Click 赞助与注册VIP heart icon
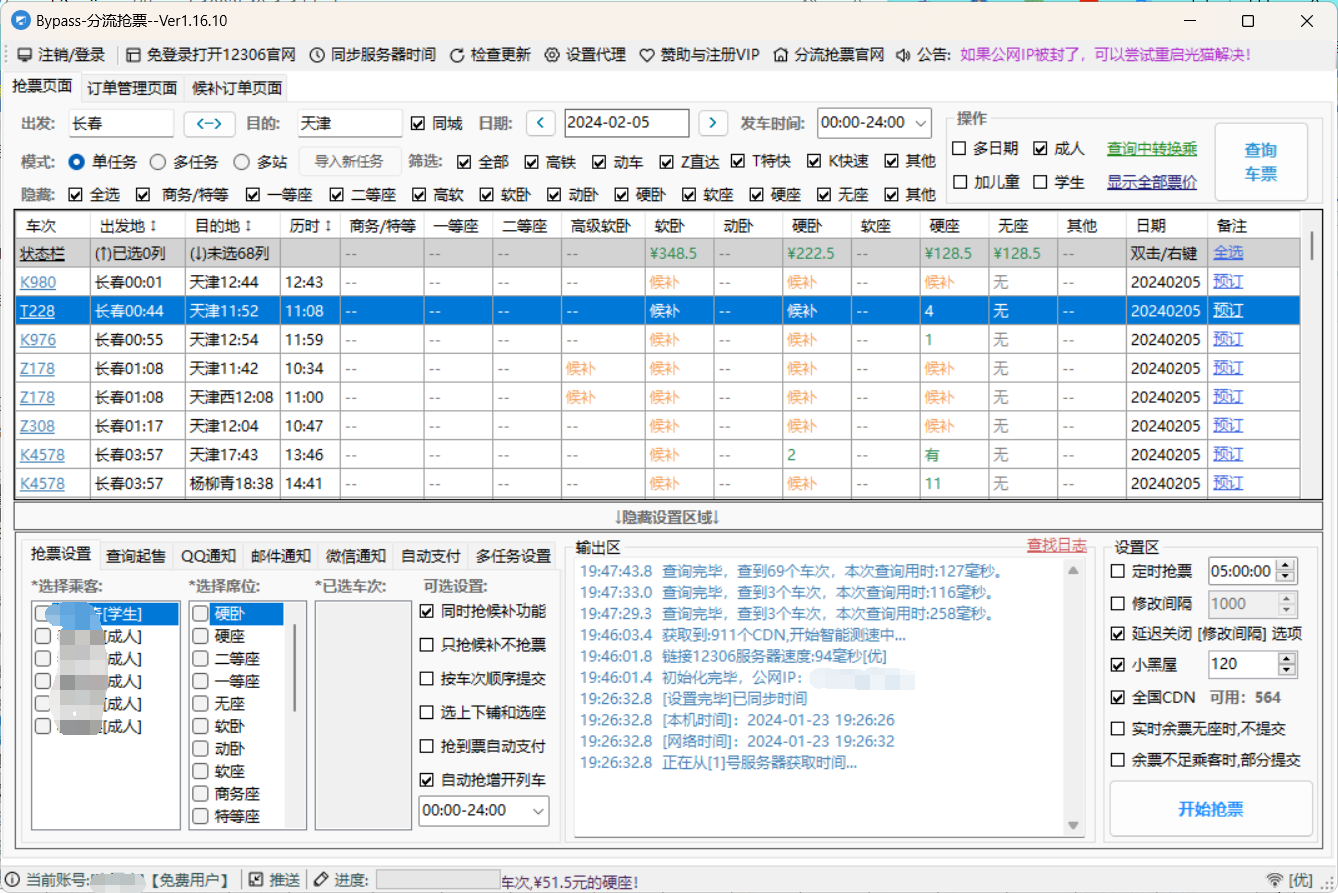This screenshot has width=1338, height=893. coord(647,55)
